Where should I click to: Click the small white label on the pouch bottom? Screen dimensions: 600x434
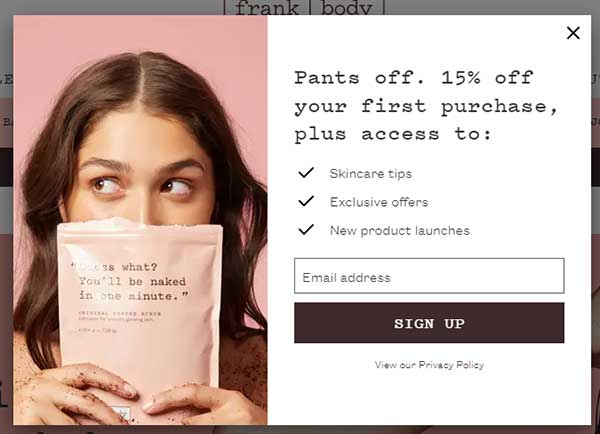point(121,413)
